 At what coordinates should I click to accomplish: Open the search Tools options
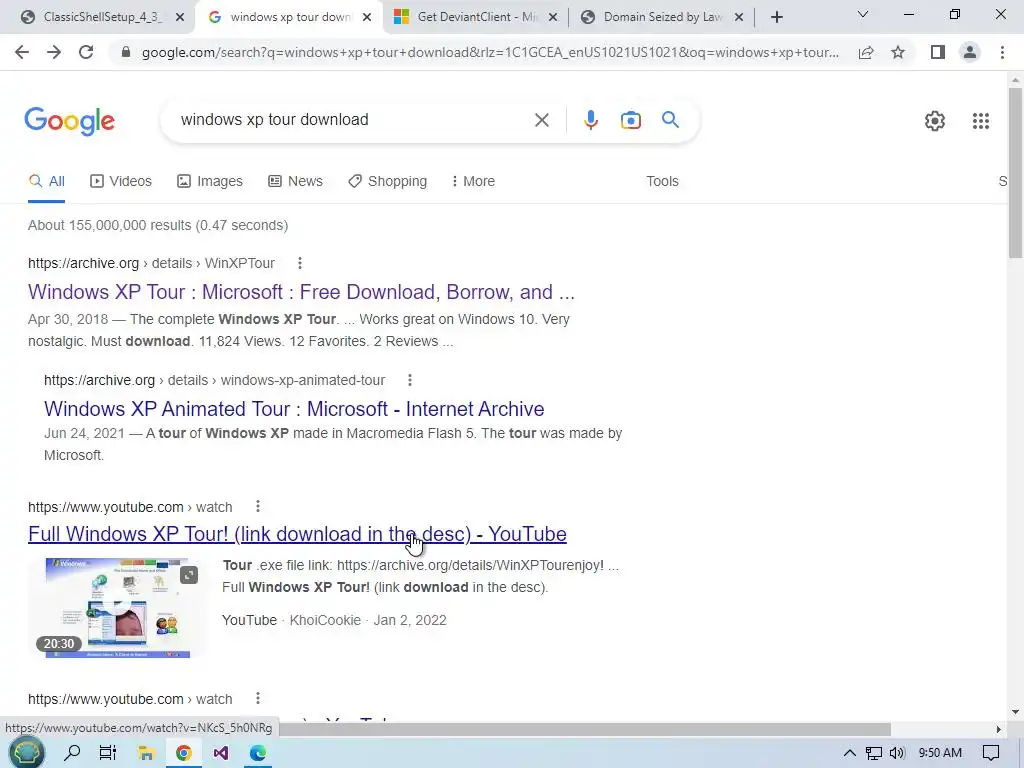(662, 181)
